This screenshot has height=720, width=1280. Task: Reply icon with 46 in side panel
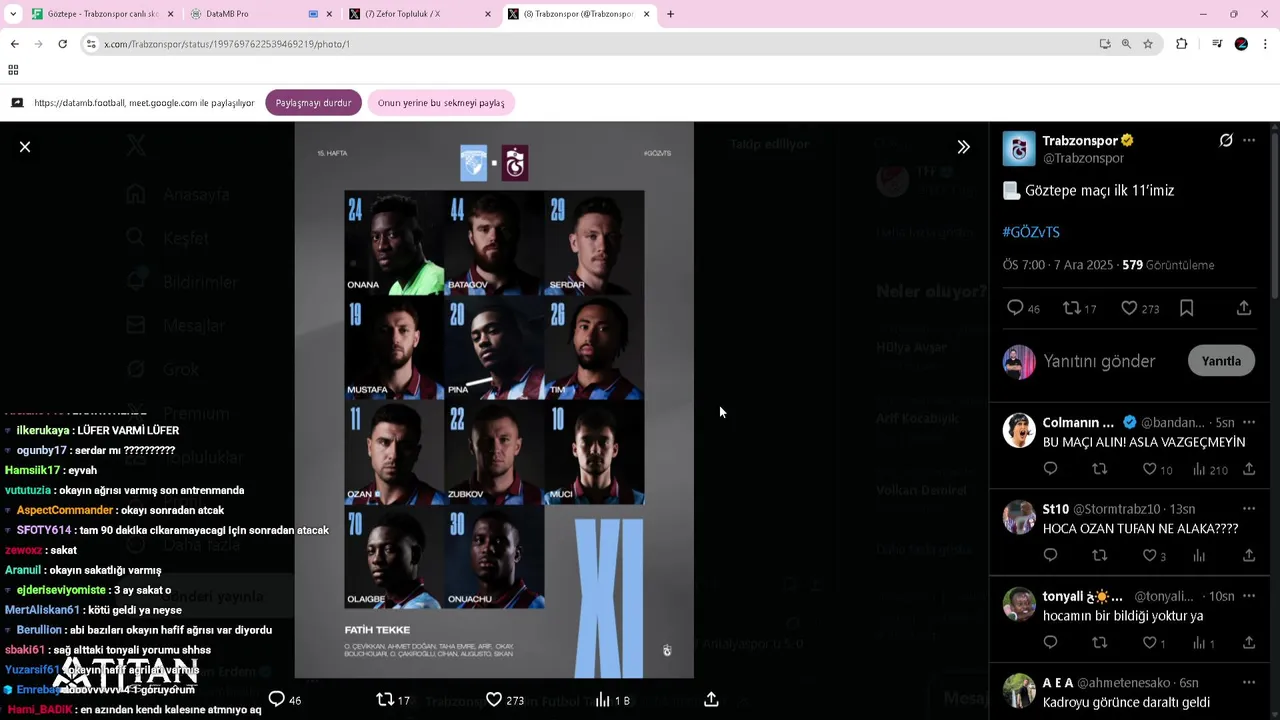tap(1015, 308)
